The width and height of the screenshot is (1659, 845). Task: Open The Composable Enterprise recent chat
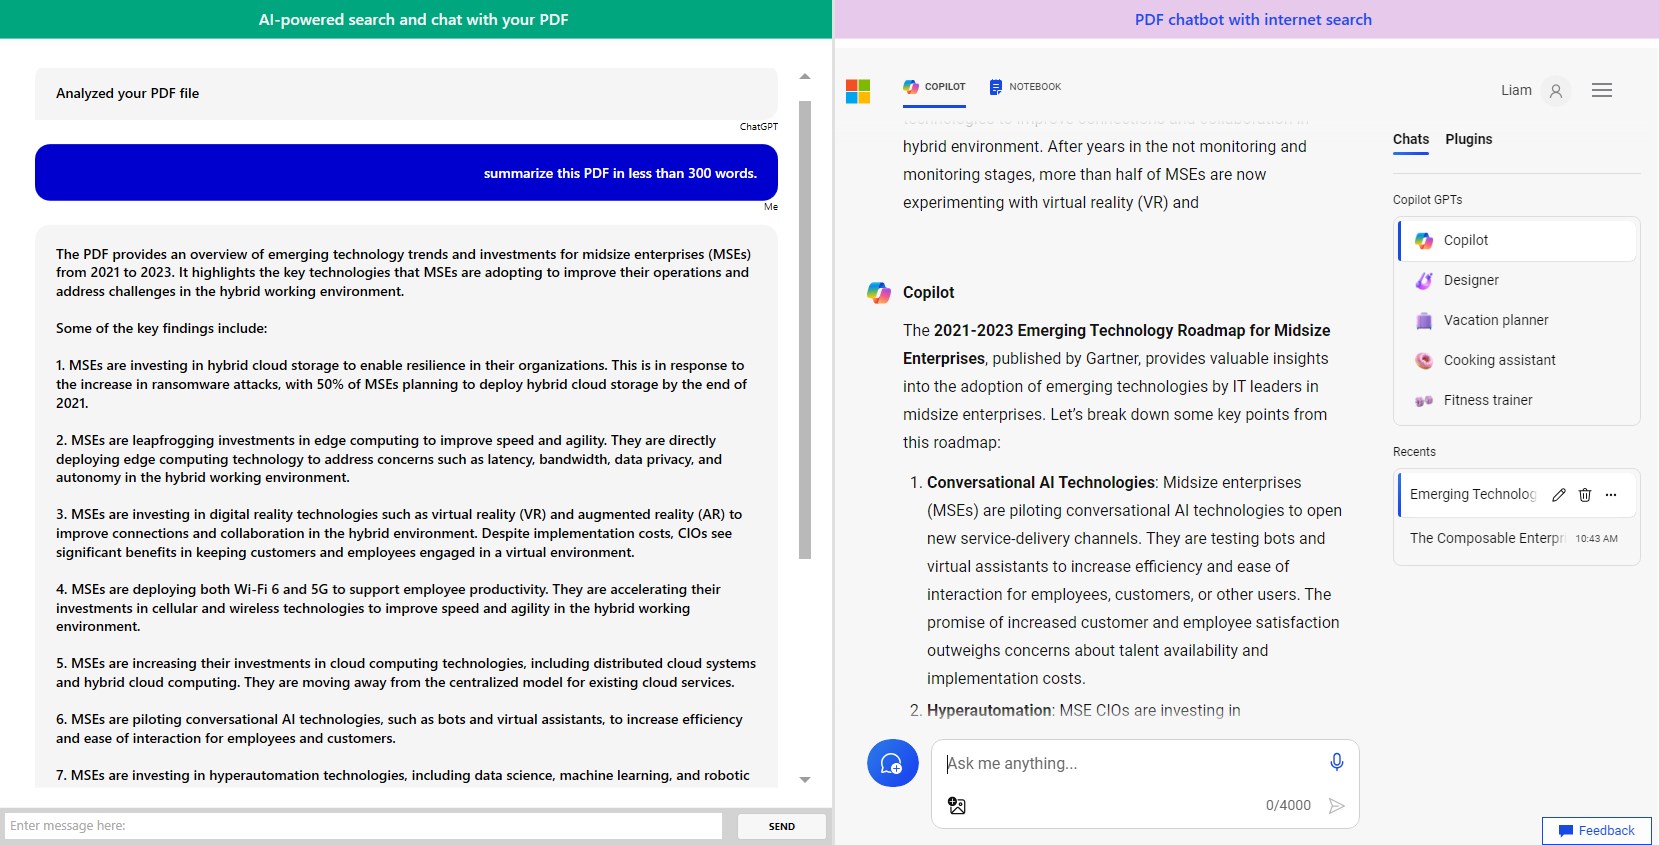1515,538
